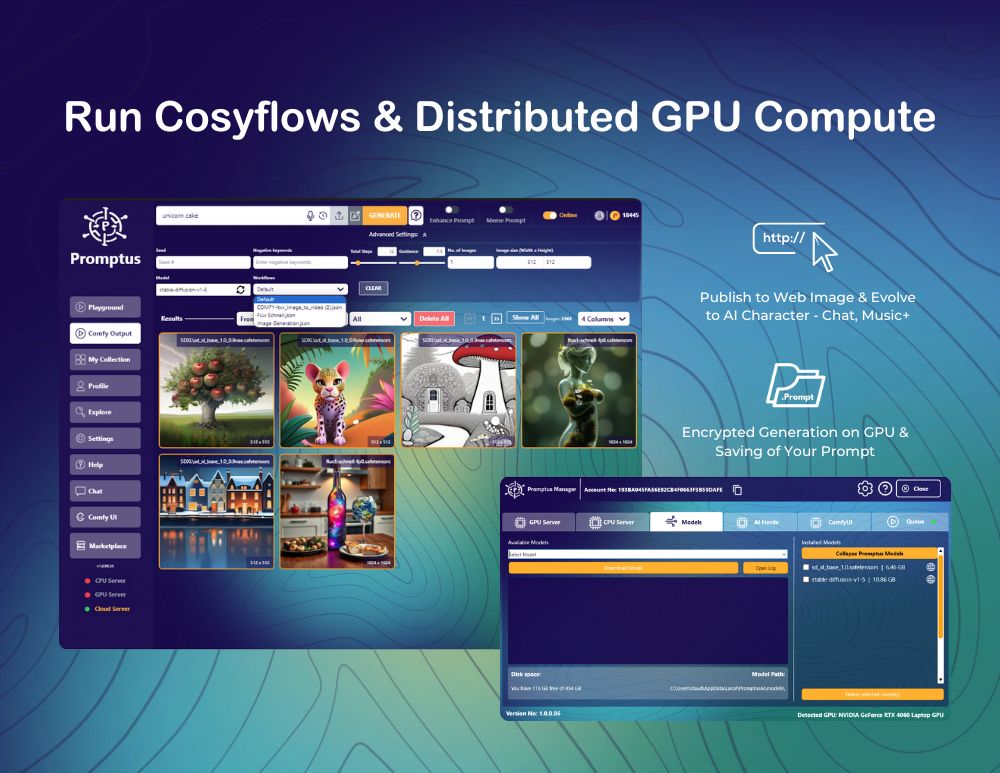Select Image Generation.json workflow option
Screen dimensions: 1000x773
click(x=300, y=323)
